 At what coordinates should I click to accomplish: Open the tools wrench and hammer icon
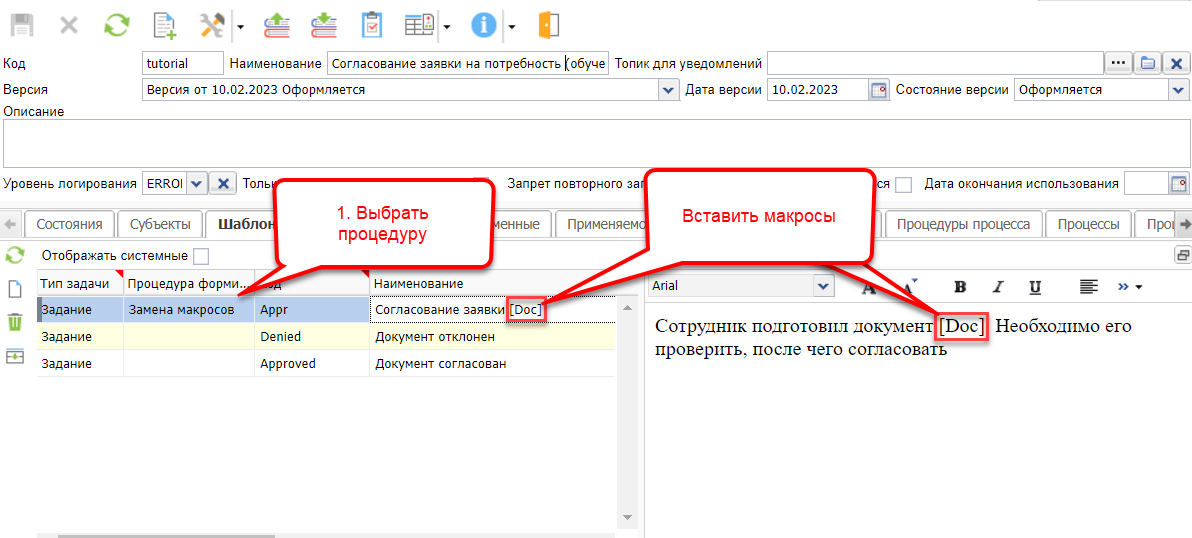coord(212,25)
